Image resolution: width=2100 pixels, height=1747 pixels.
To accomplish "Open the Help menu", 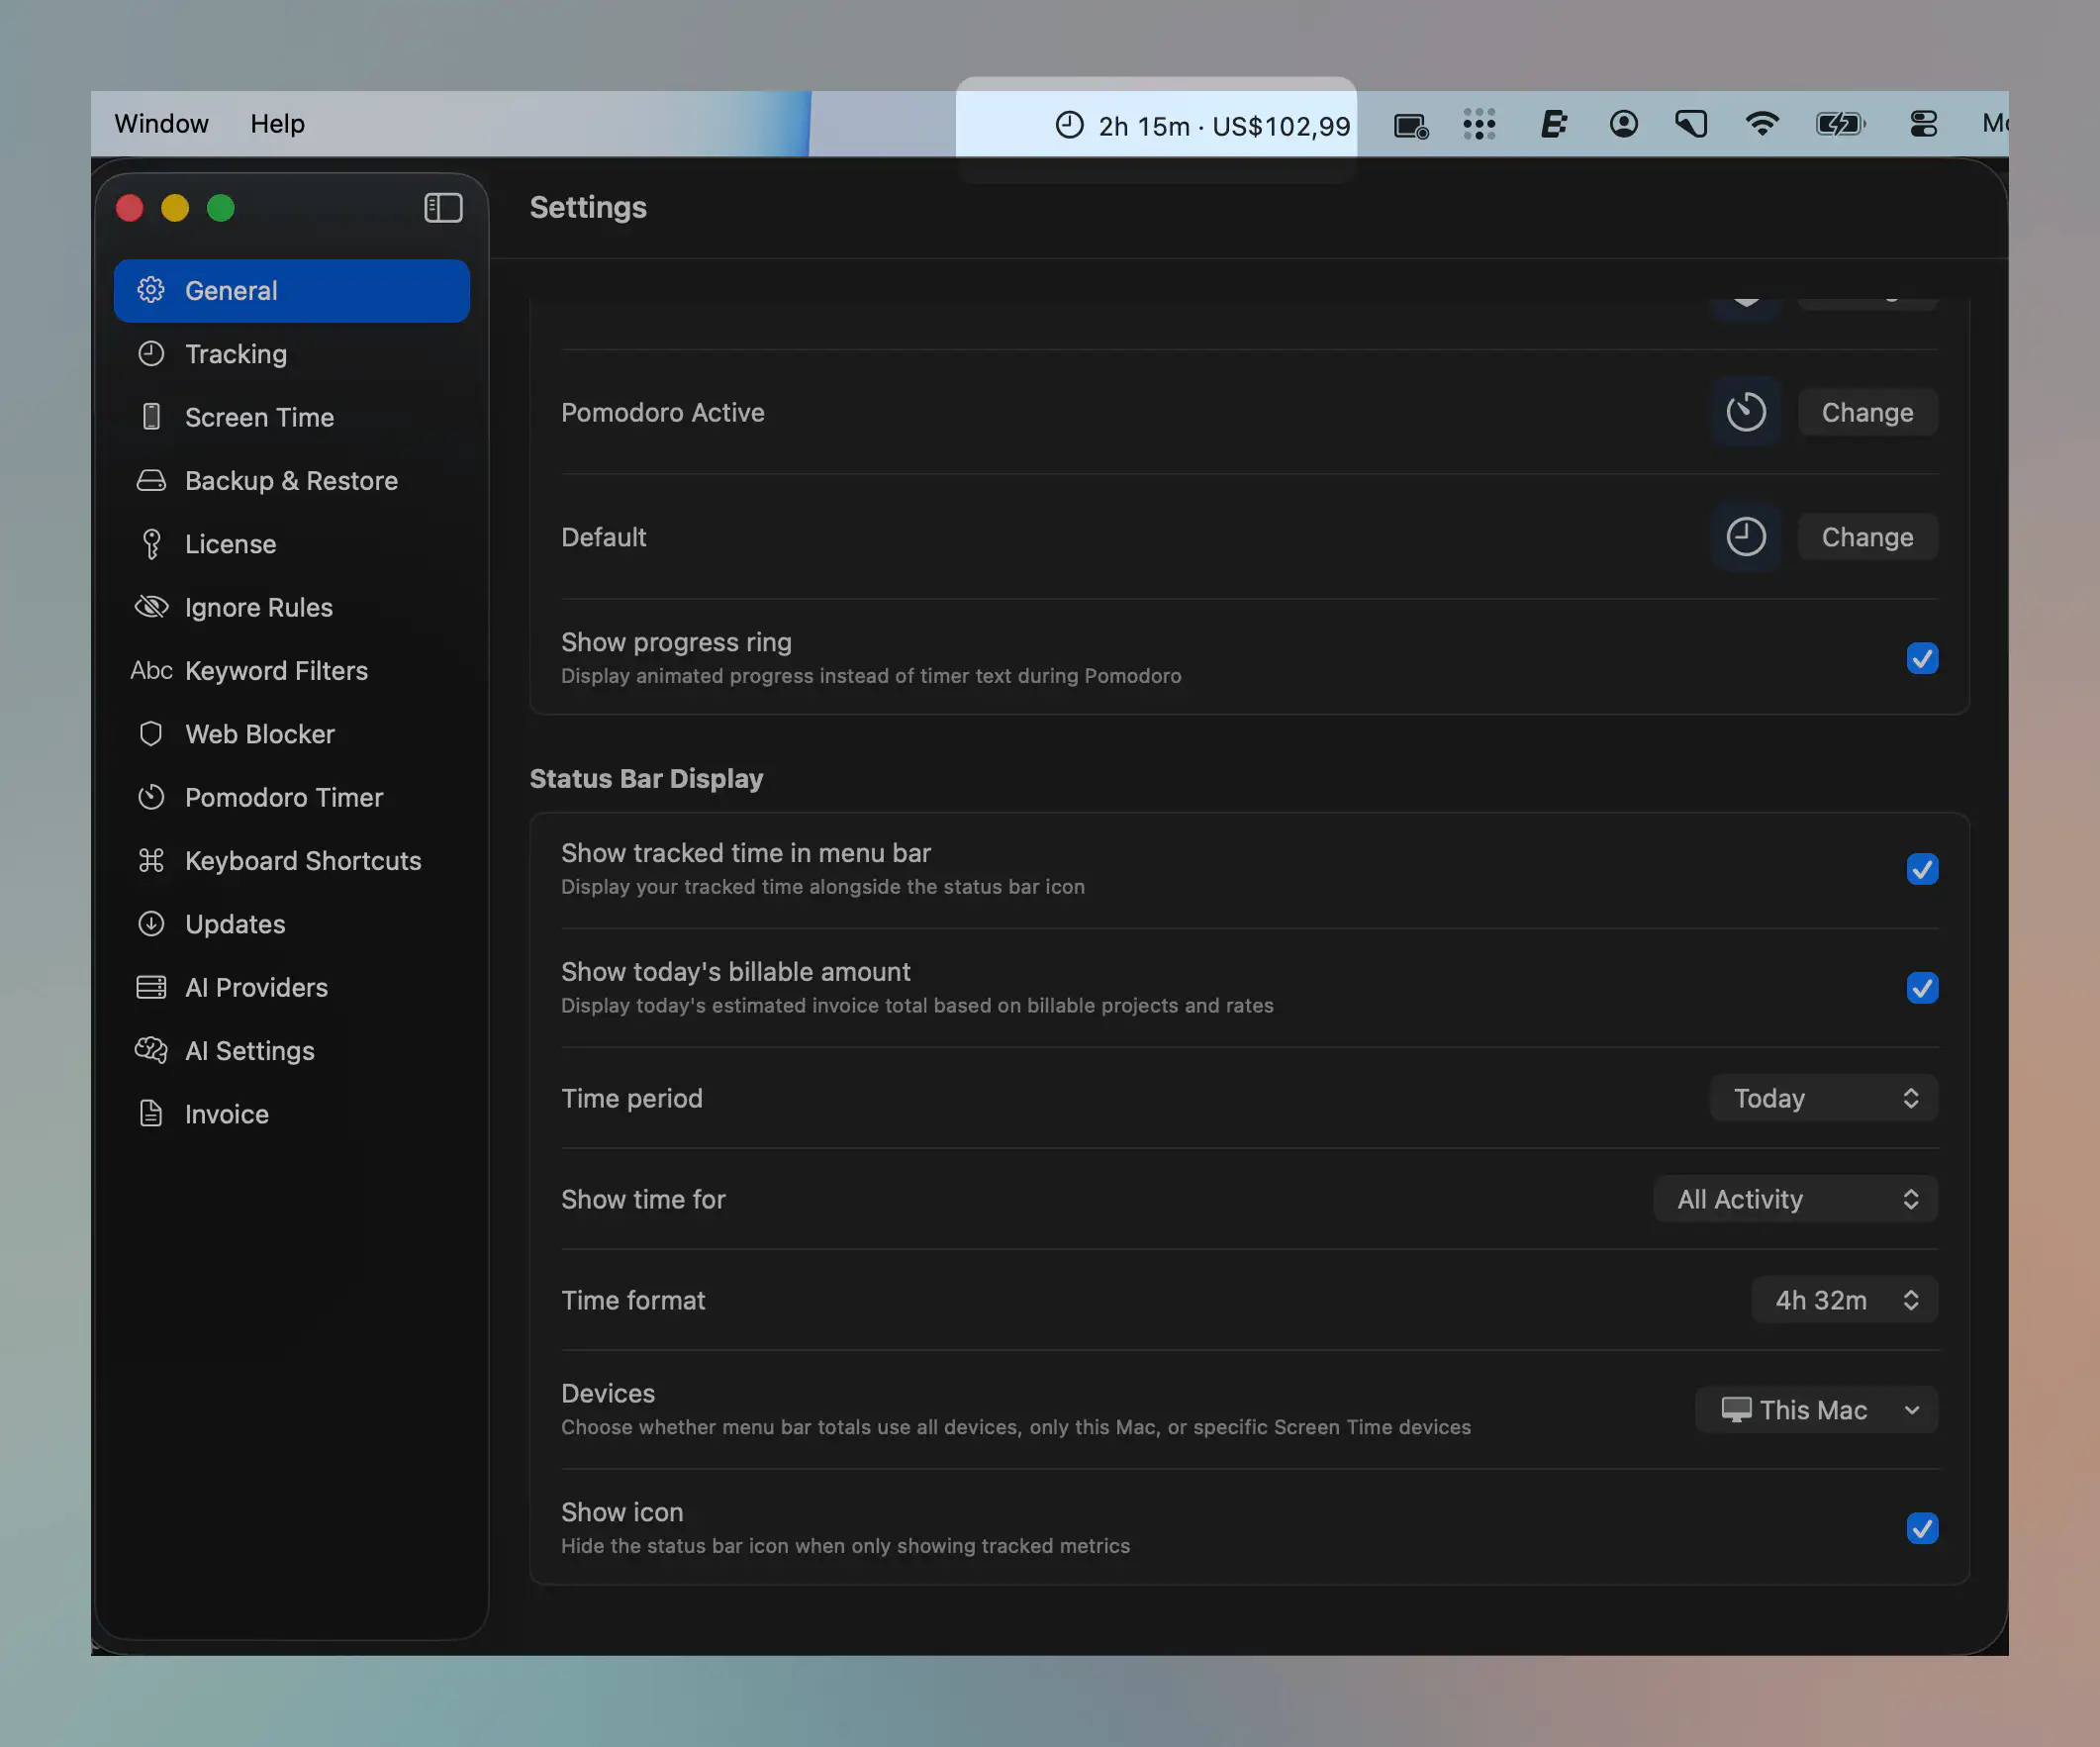I will (277, 124).
